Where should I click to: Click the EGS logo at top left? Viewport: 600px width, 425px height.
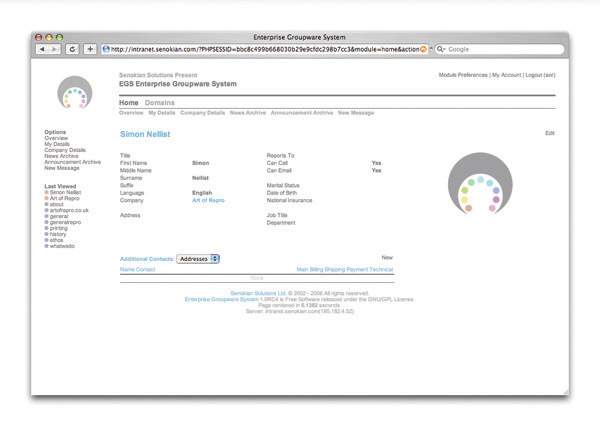(x=75, y=92)
